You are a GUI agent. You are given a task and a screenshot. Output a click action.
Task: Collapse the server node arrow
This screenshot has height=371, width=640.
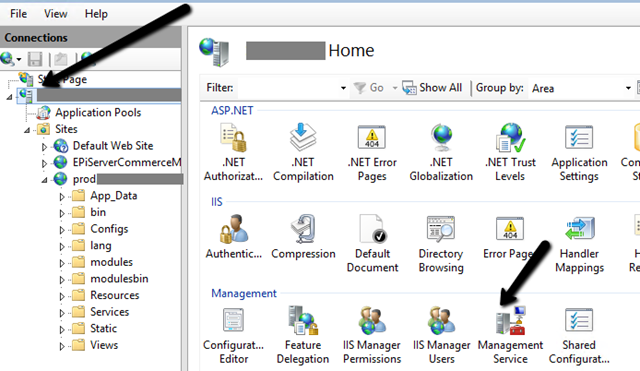9,97
